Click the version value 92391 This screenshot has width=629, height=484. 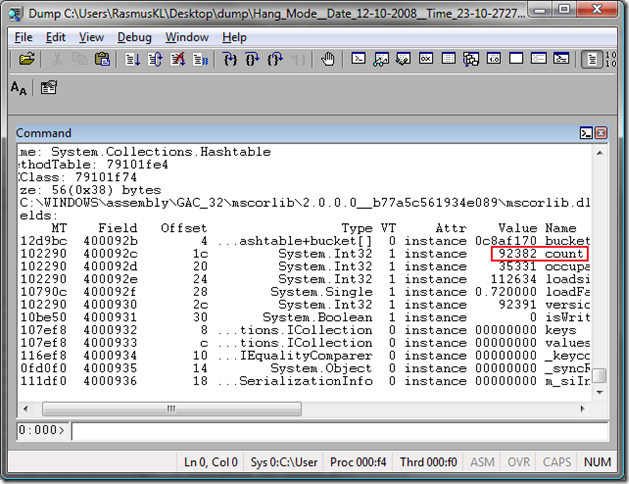517,304
